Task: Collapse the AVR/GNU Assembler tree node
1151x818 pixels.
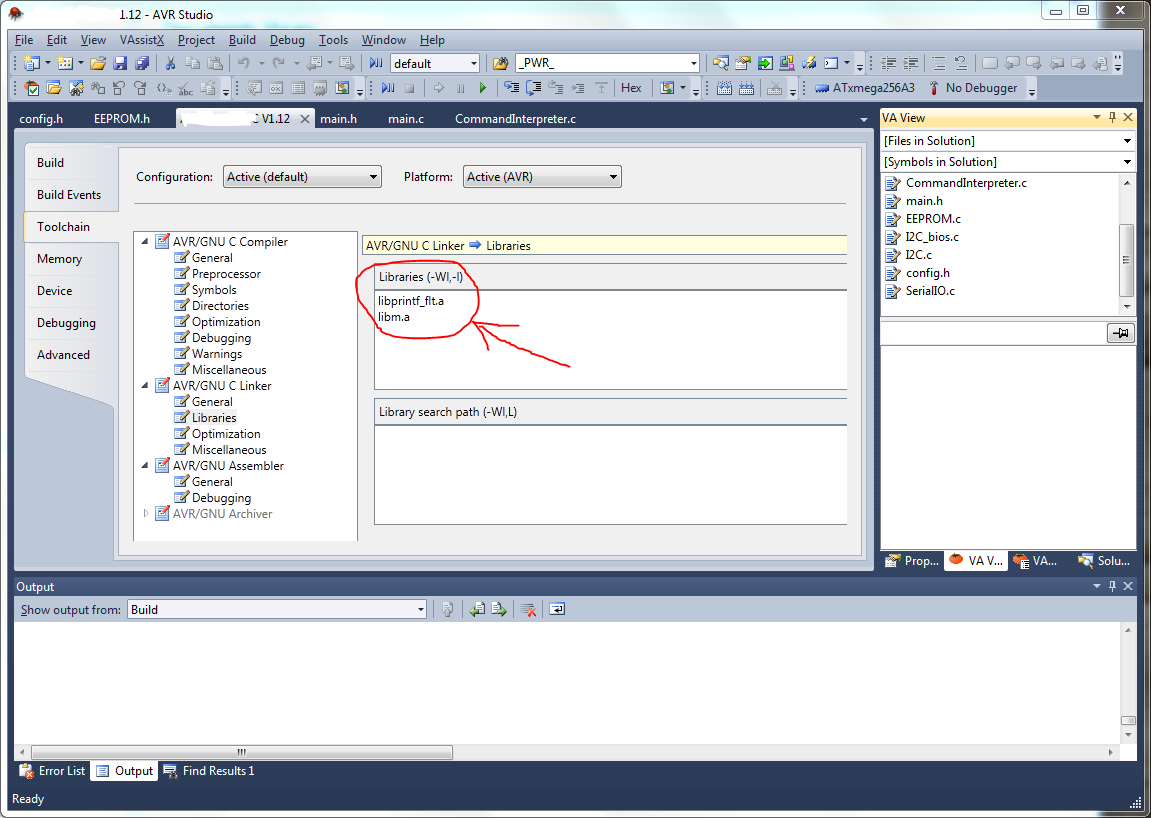Action: click(x=145, y=466)
